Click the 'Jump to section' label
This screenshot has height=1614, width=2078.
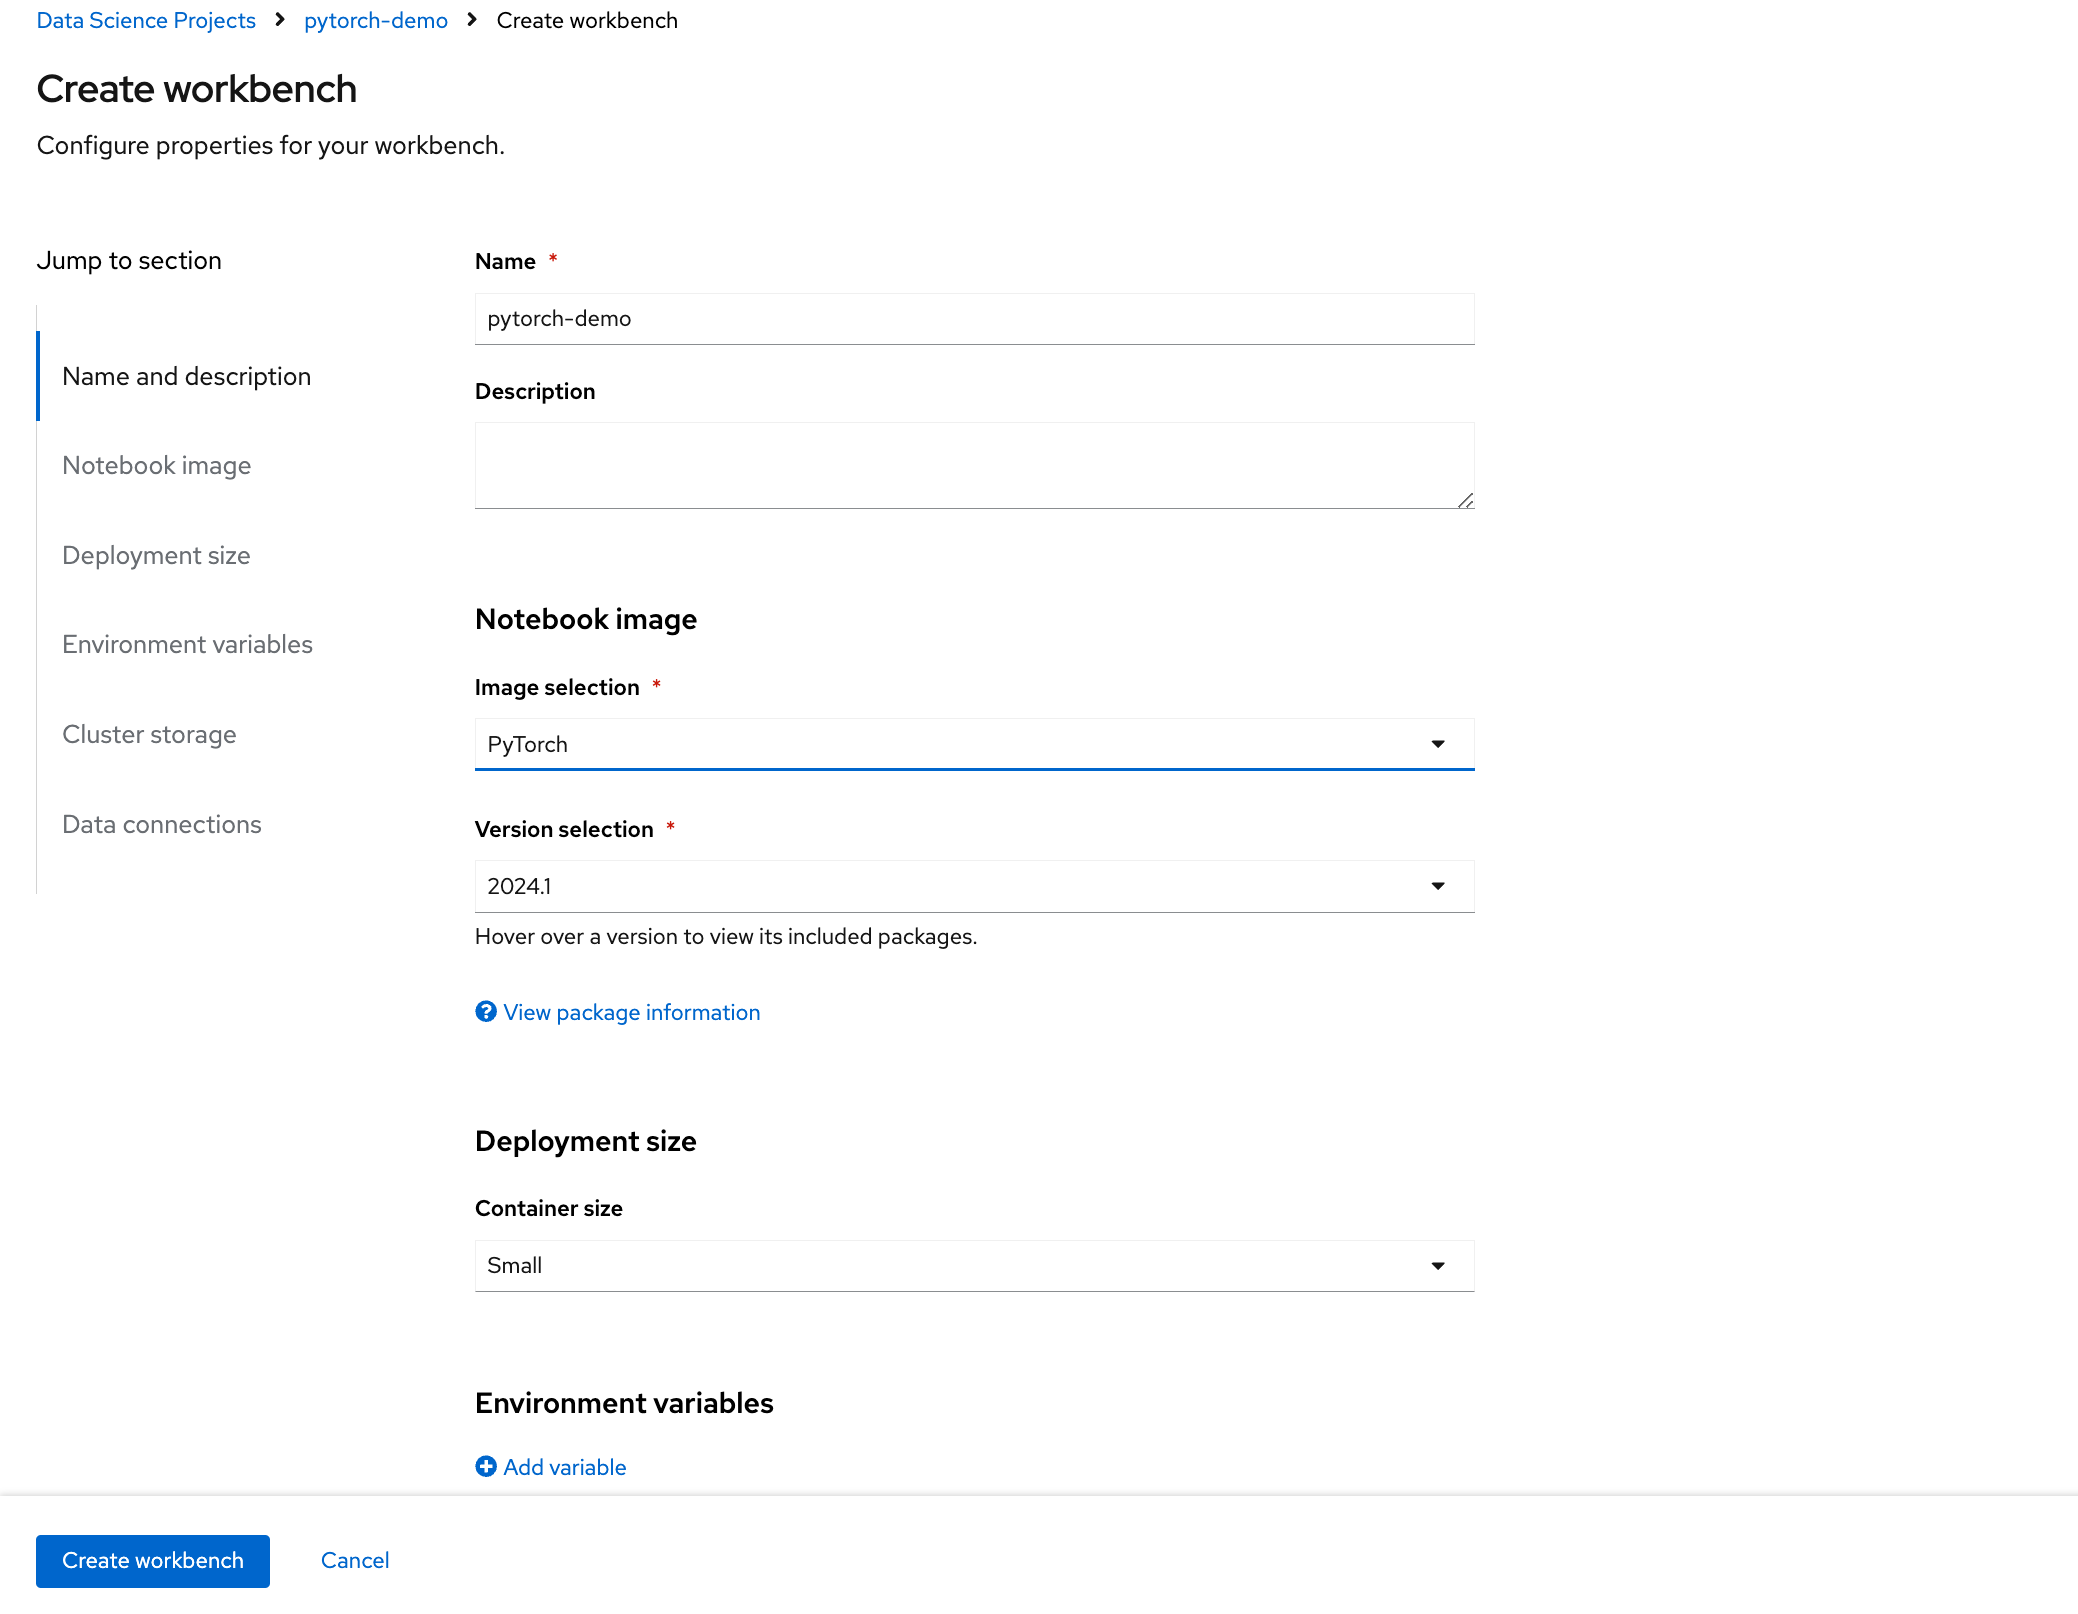[x=129, y=260]
